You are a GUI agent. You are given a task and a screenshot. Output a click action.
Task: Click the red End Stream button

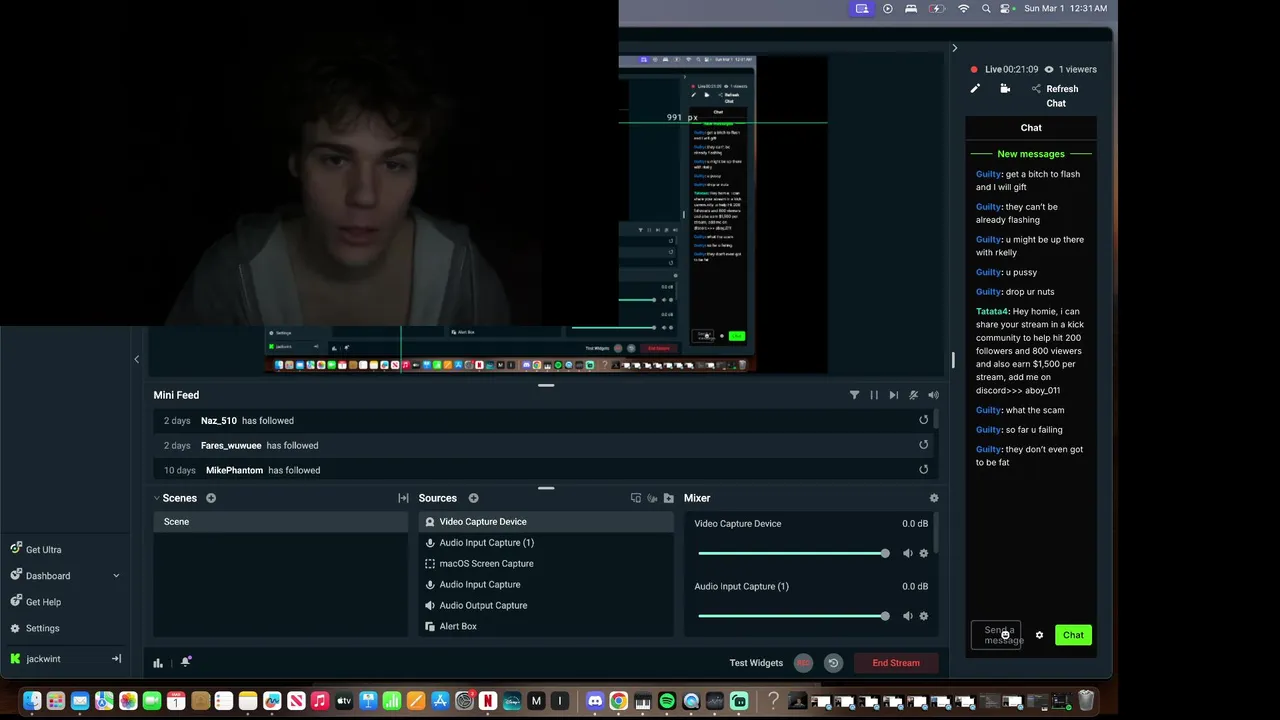pos(896,663)
